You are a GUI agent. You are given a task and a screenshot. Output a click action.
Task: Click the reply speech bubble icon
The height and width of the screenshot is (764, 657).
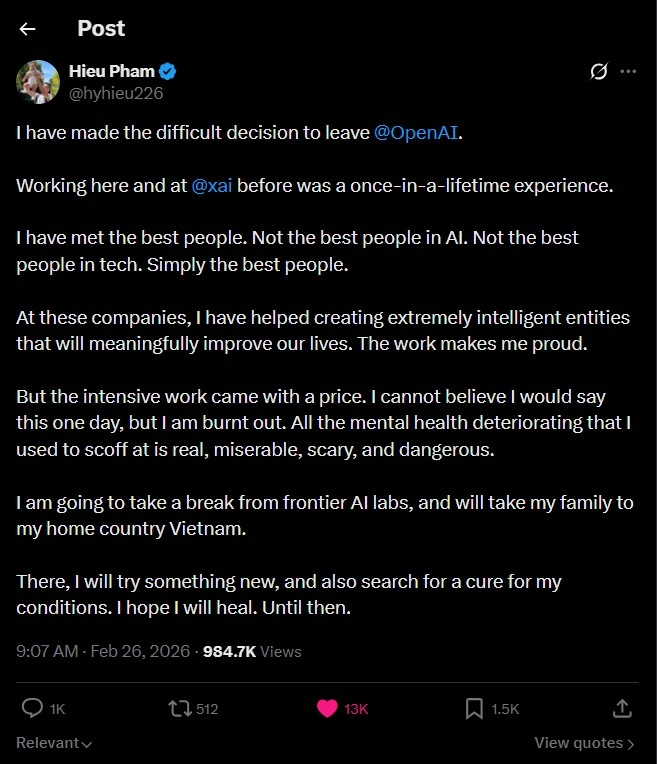[32, 708]
